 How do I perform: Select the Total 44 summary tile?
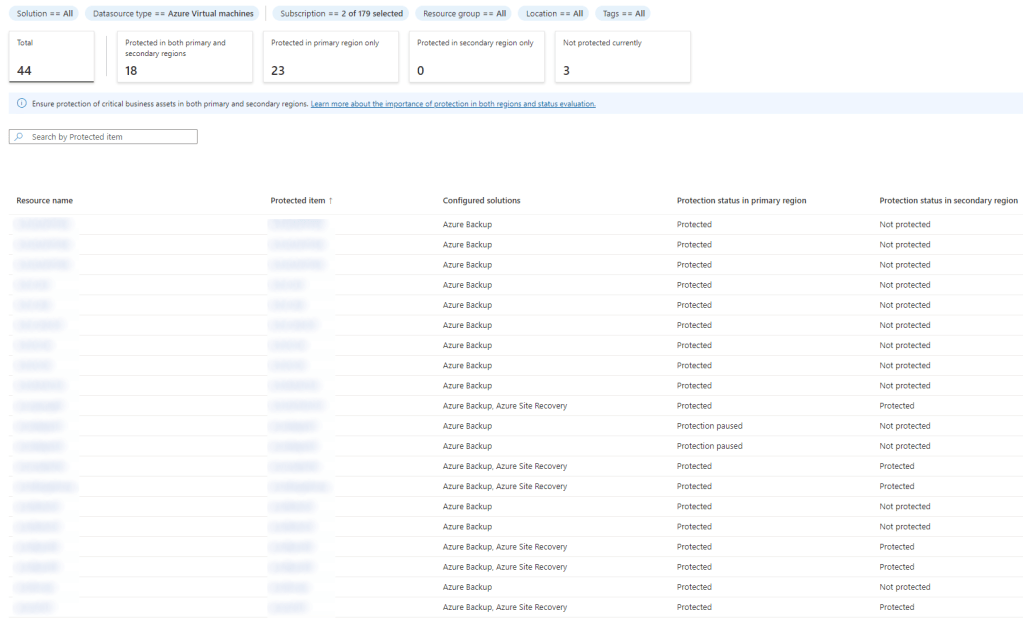click(x=51, y=56)
